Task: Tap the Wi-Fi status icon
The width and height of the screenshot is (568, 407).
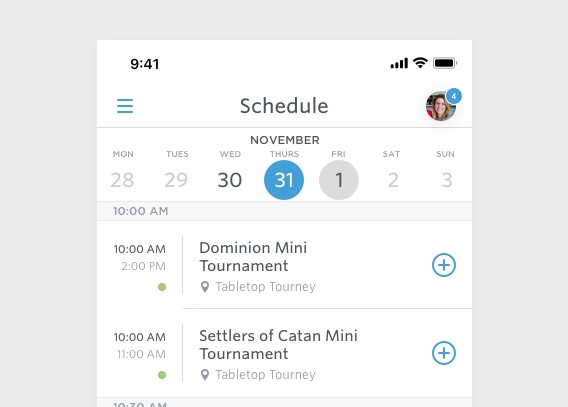Action: pyautogui.click(x=420, y=63)
